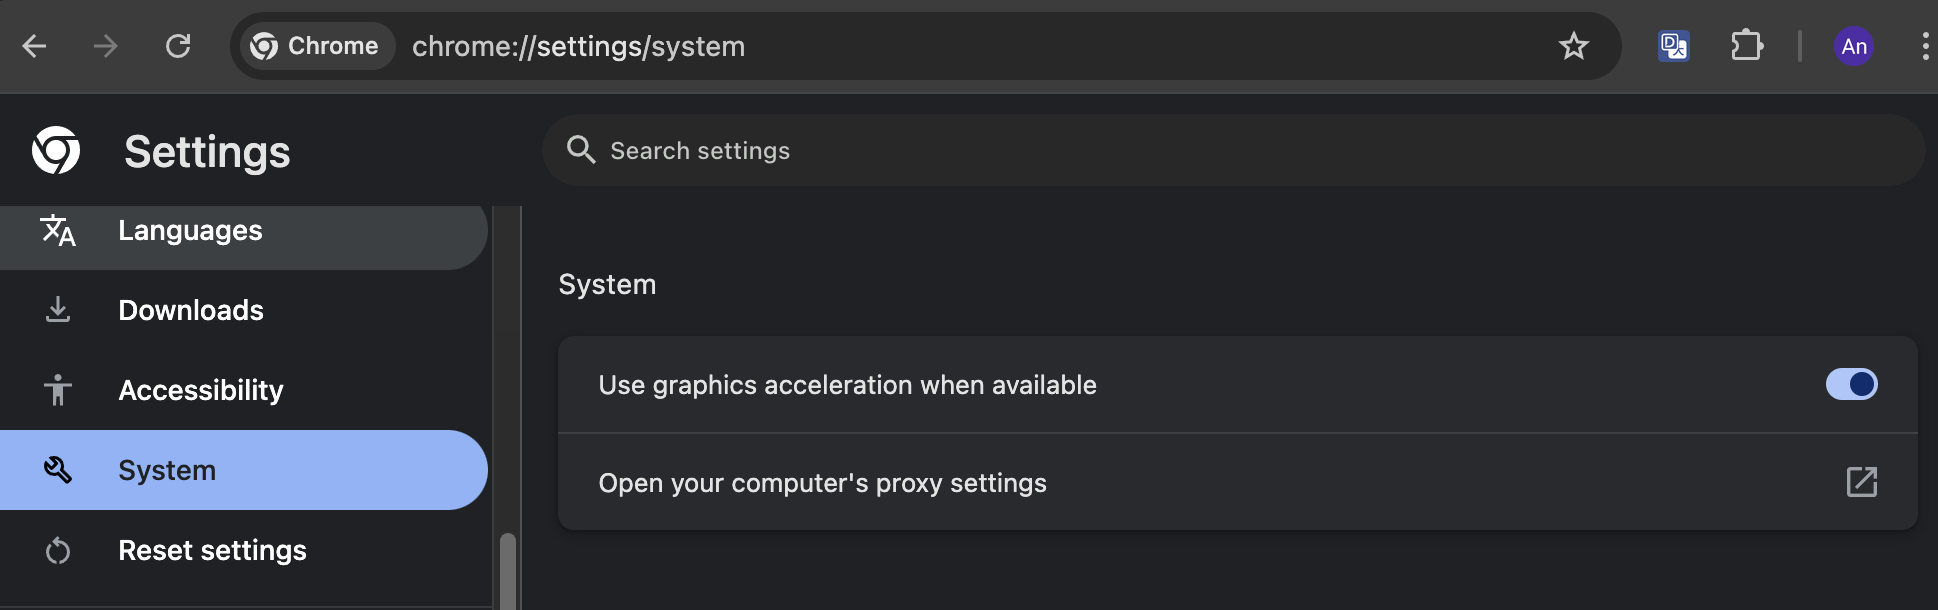Bookmark this page with the star icon
Viewport: 1938px width, 610px height.
tap(1573, 46)
